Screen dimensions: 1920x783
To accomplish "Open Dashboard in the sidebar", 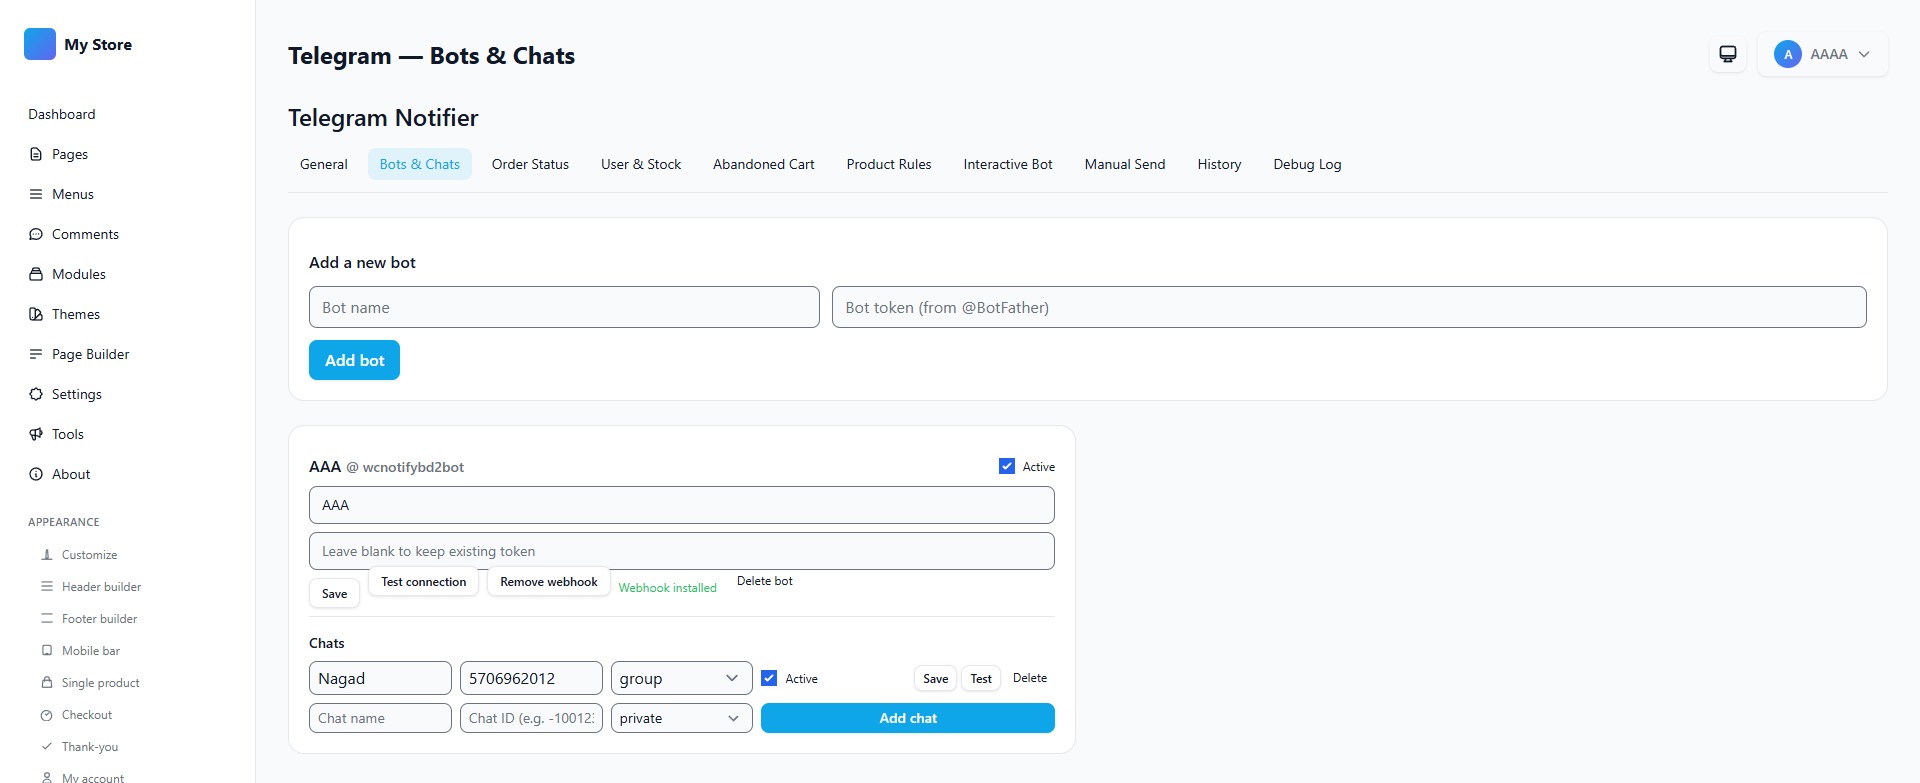I will click(62, 114).
